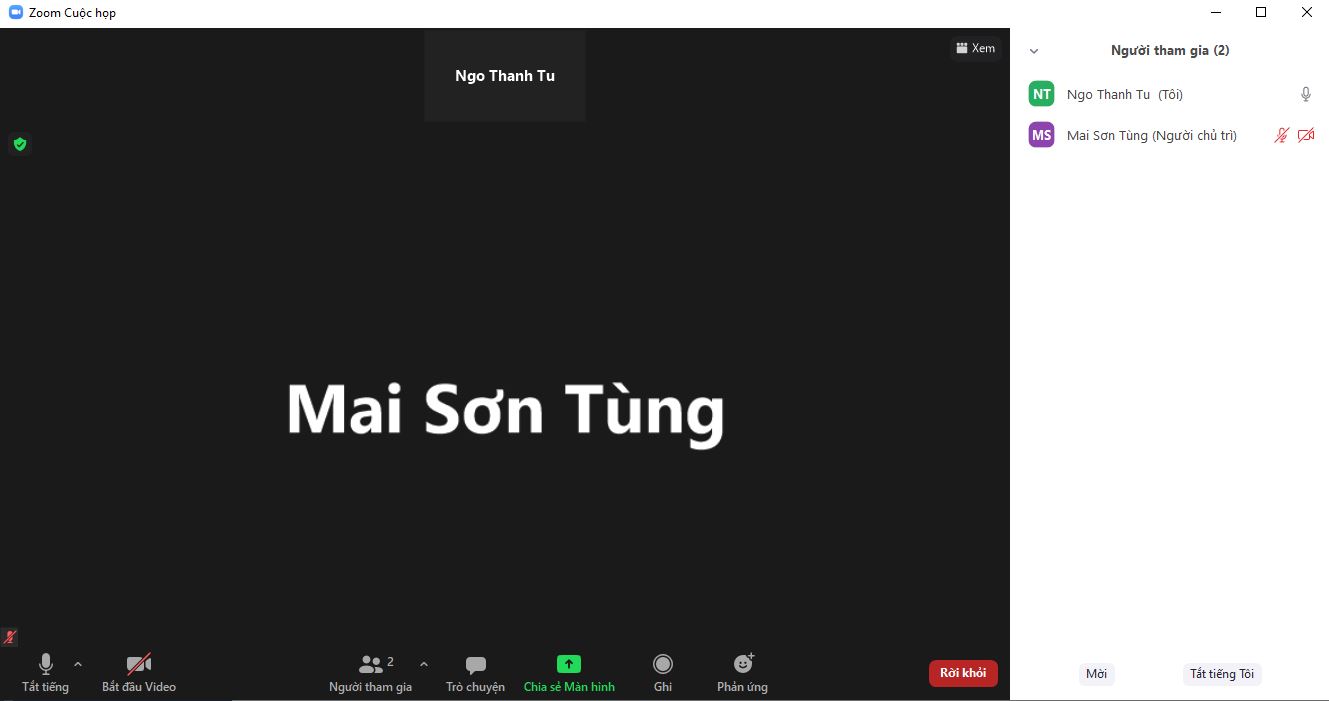Click Mai Sơn Tùng's red camera-off icon
This screenshot has width=1329, height=701.
[1306, 135]
